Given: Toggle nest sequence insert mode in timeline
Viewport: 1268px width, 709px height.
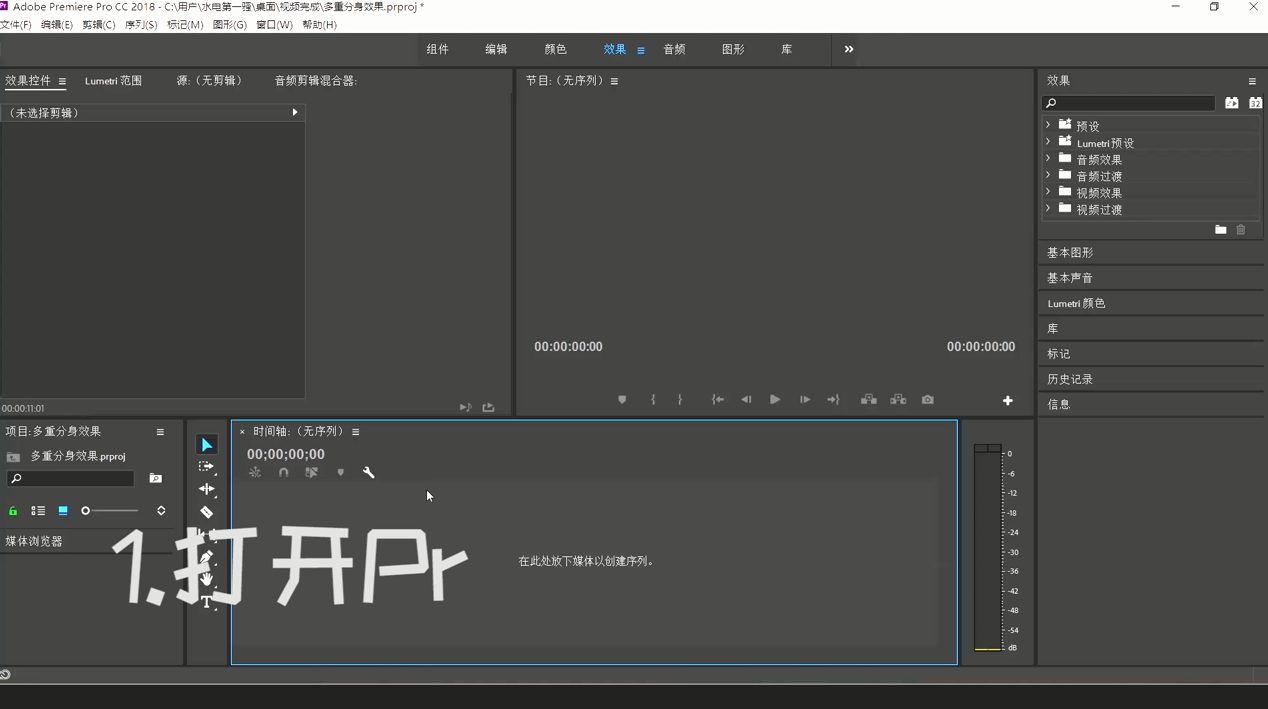Looking at the screenshot, I should [x=255, y=472].
